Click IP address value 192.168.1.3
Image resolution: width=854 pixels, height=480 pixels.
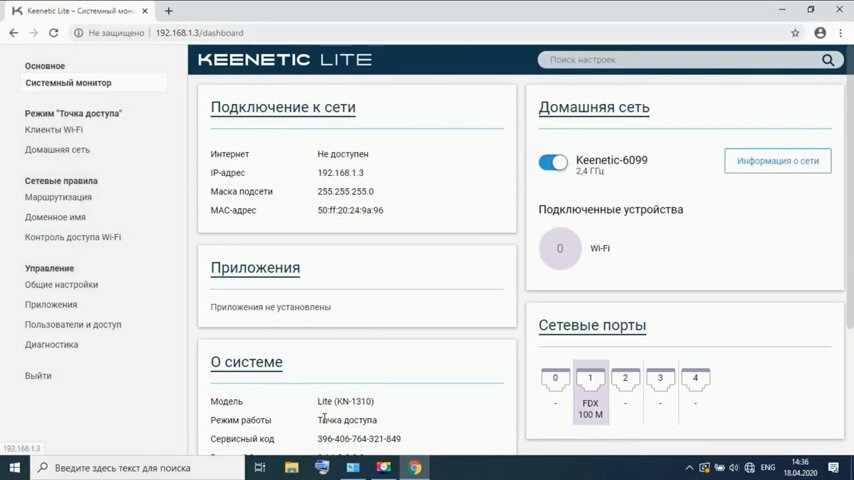340,173
